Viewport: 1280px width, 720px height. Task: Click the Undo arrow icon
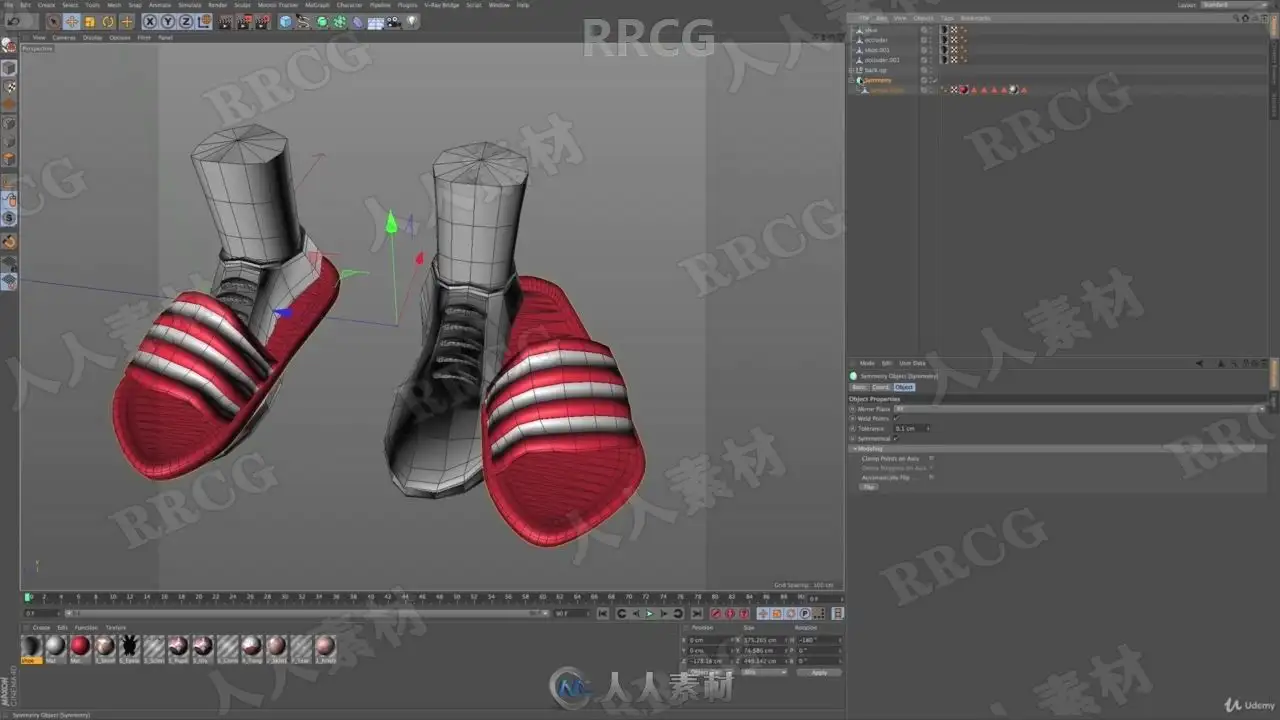(x=13, y=22)
